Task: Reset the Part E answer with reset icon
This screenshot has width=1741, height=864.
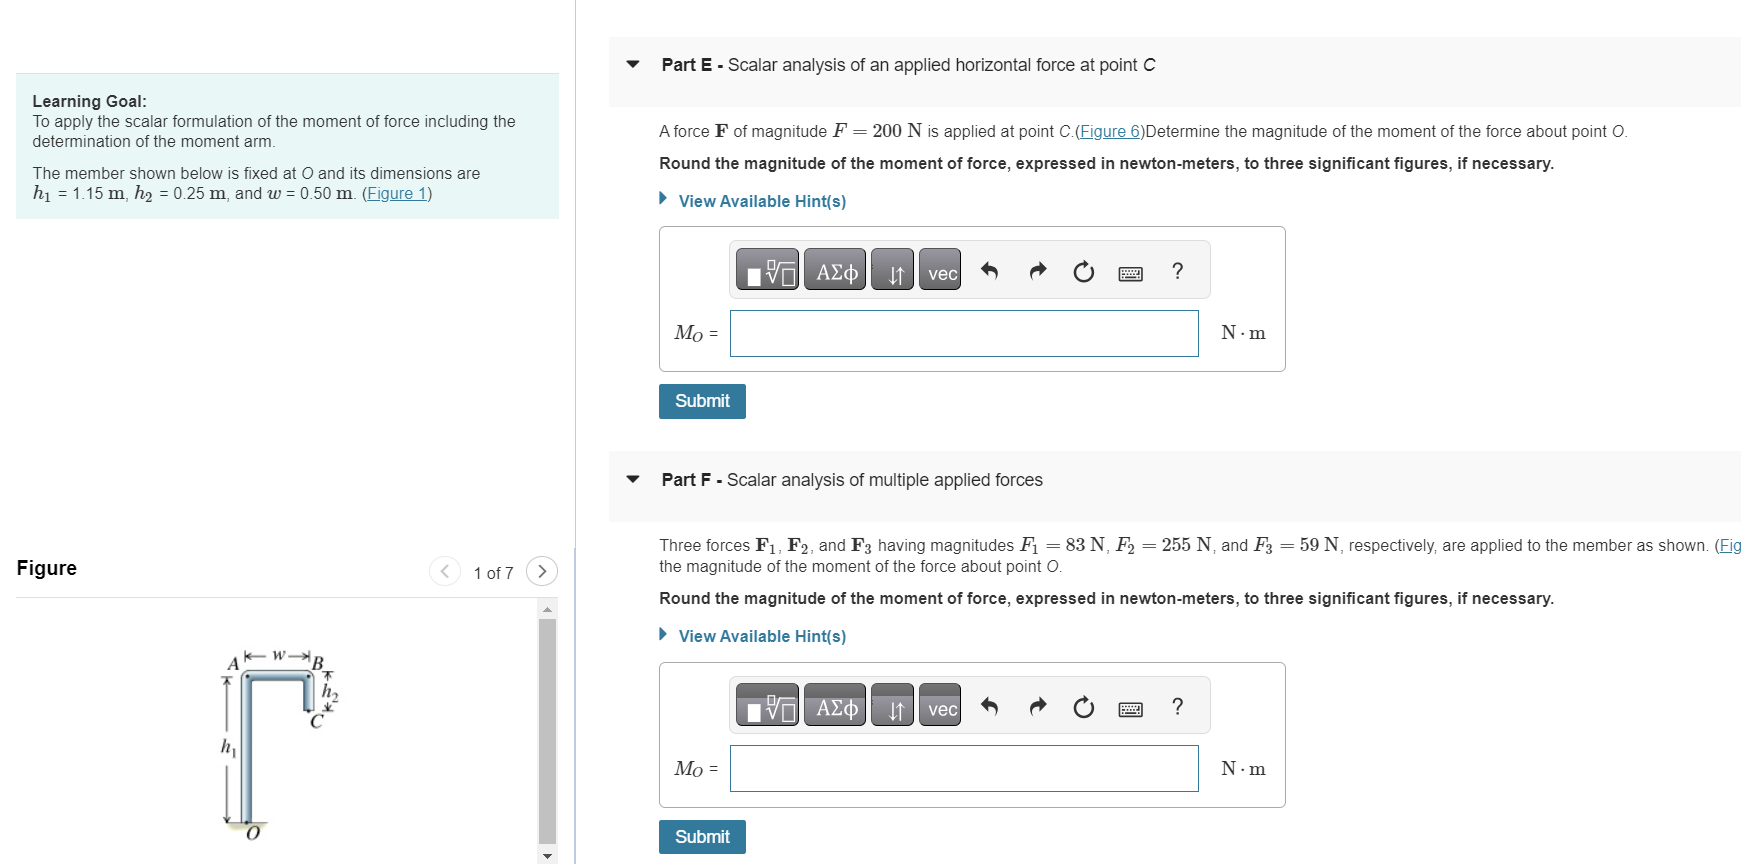Action: pos(1083,269)
